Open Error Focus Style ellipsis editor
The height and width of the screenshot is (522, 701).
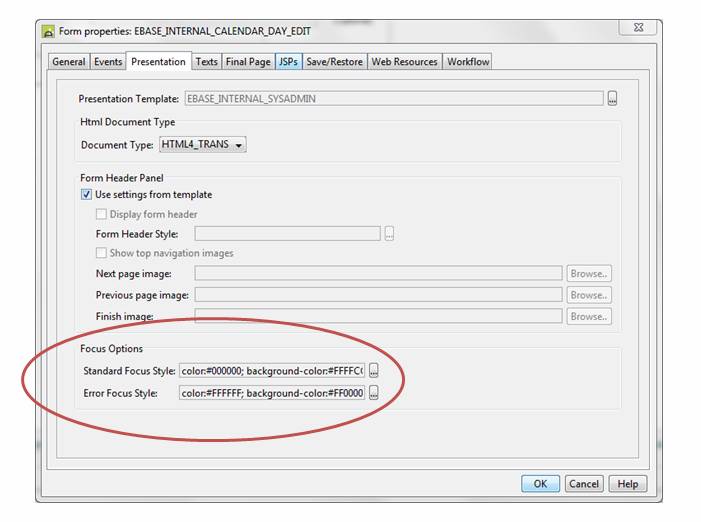[x=373, y=393]
